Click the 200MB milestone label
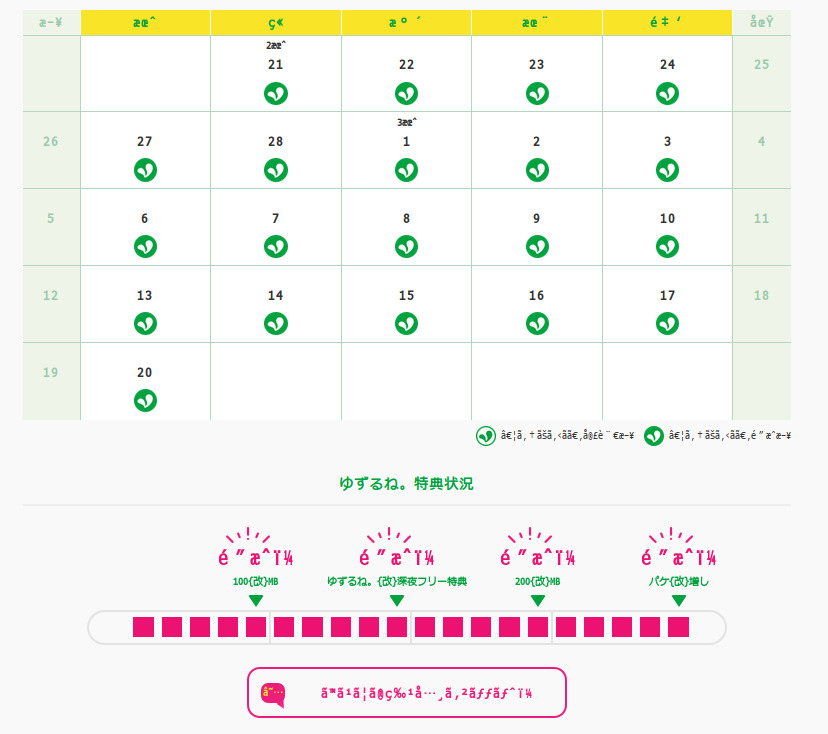The image size is (828, 734). click(x=538, y=581)
